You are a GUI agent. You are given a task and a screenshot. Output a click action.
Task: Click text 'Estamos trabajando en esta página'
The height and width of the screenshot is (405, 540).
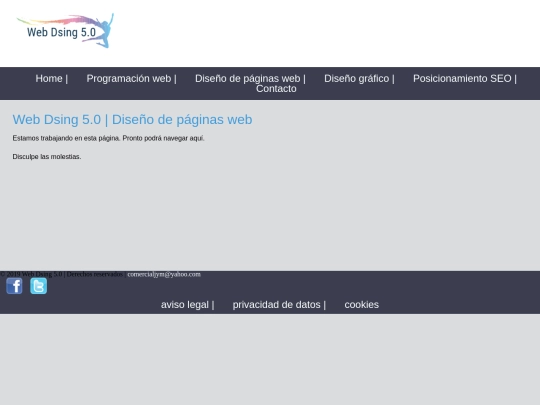click(66, 138)
